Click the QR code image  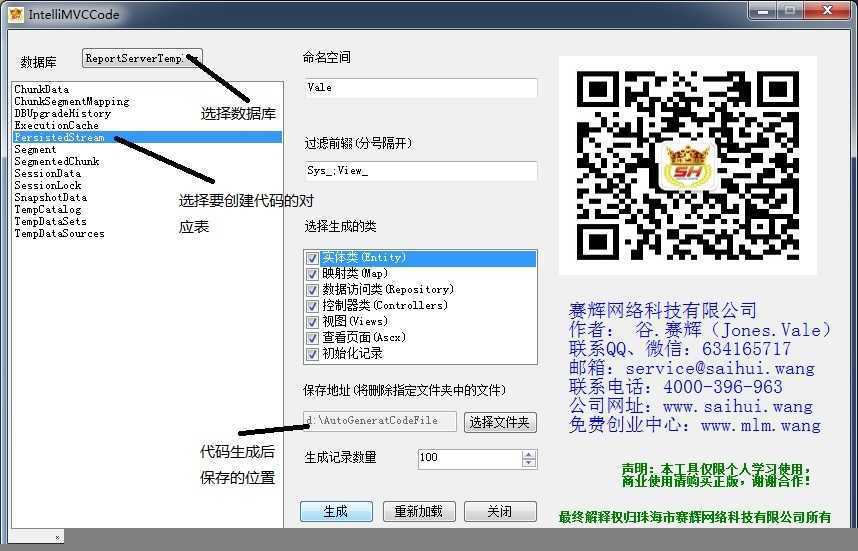[x=688, y=166]
